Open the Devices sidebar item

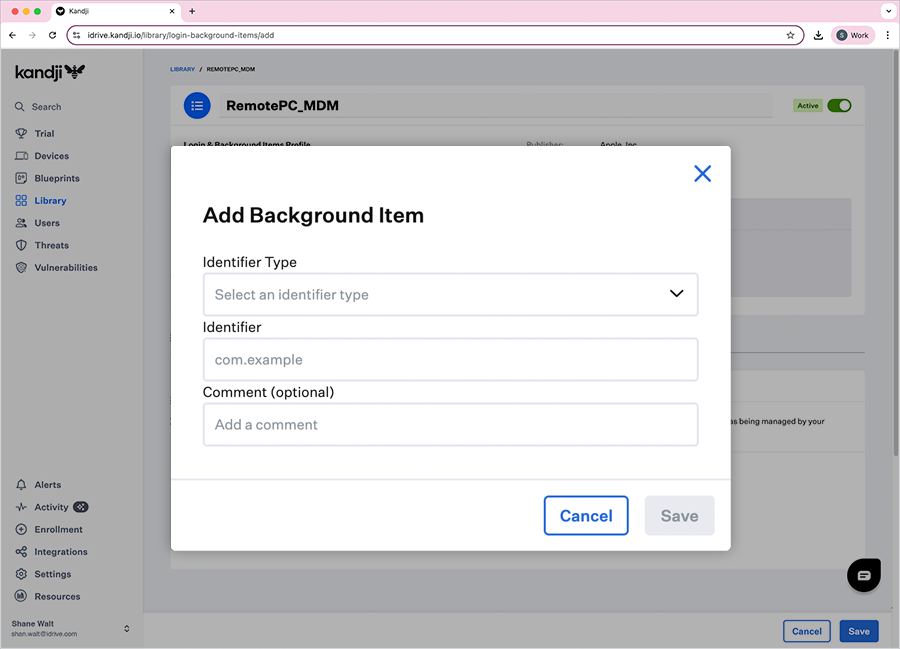(x=51, y=156)
